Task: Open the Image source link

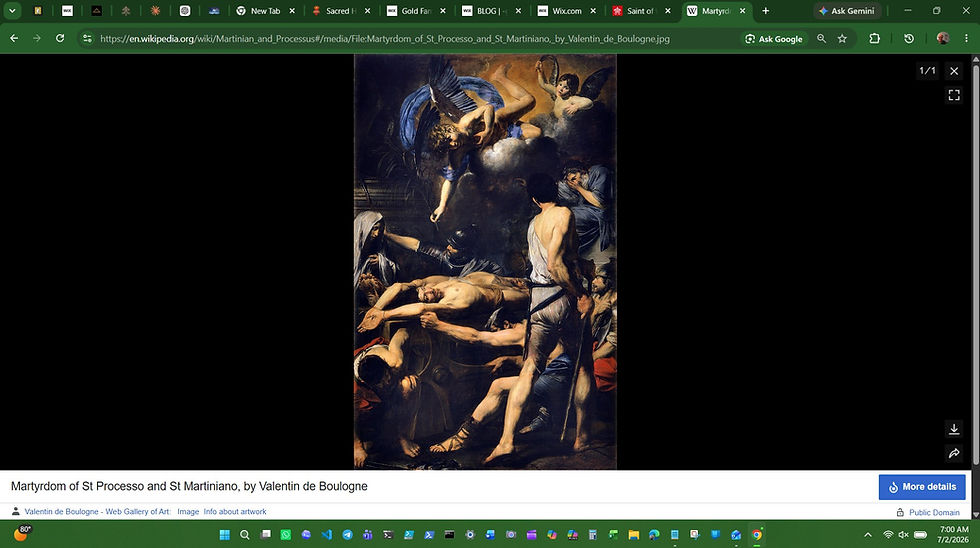Action: click(x=188, y=511)
